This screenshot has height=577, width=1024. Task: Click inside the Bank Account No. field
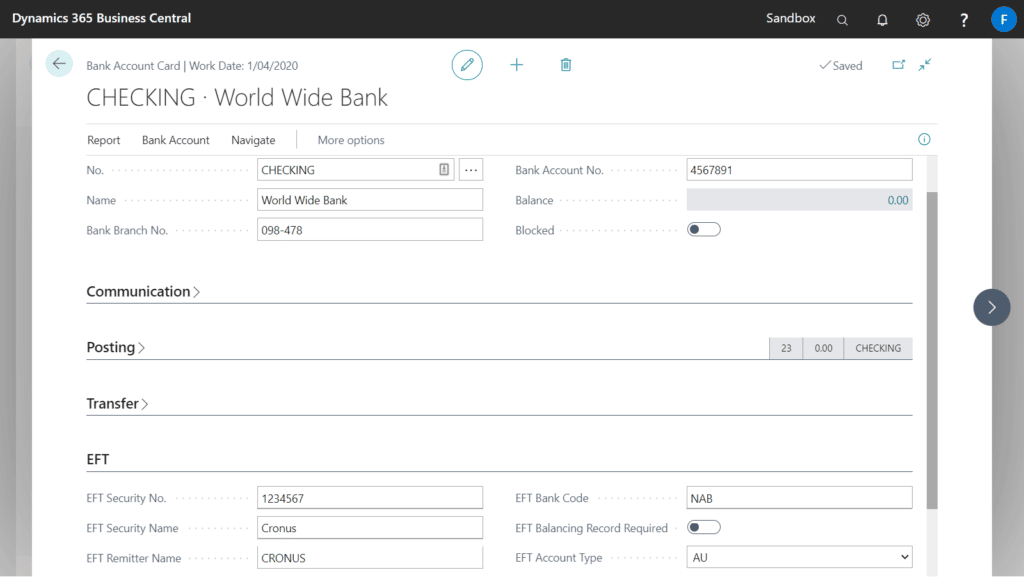[x=798, y=169]
